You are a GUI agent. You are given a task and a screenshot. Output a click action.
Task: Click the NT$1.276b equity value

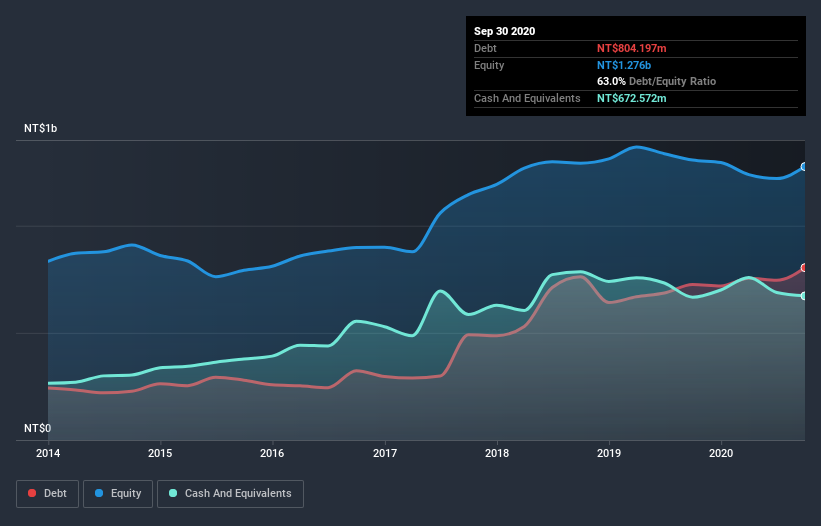624,65
